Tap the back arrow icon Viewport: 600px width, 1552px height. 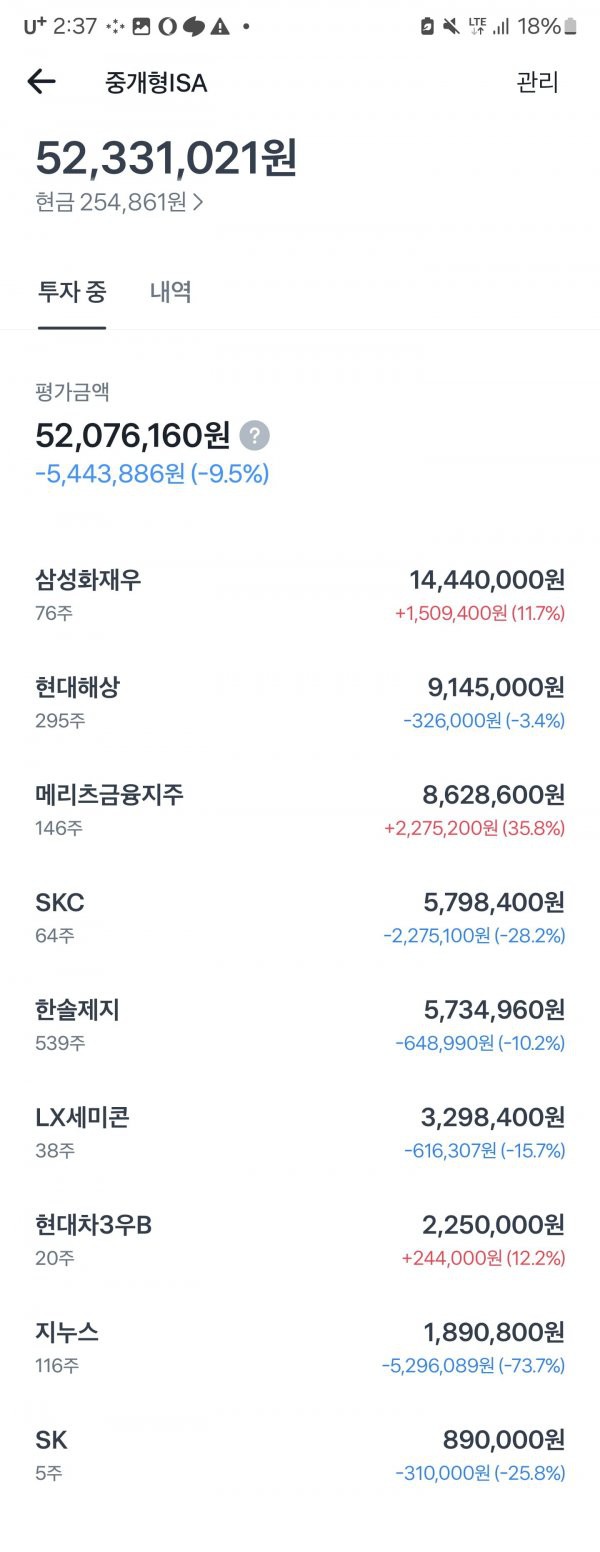(x=41, y=82)
